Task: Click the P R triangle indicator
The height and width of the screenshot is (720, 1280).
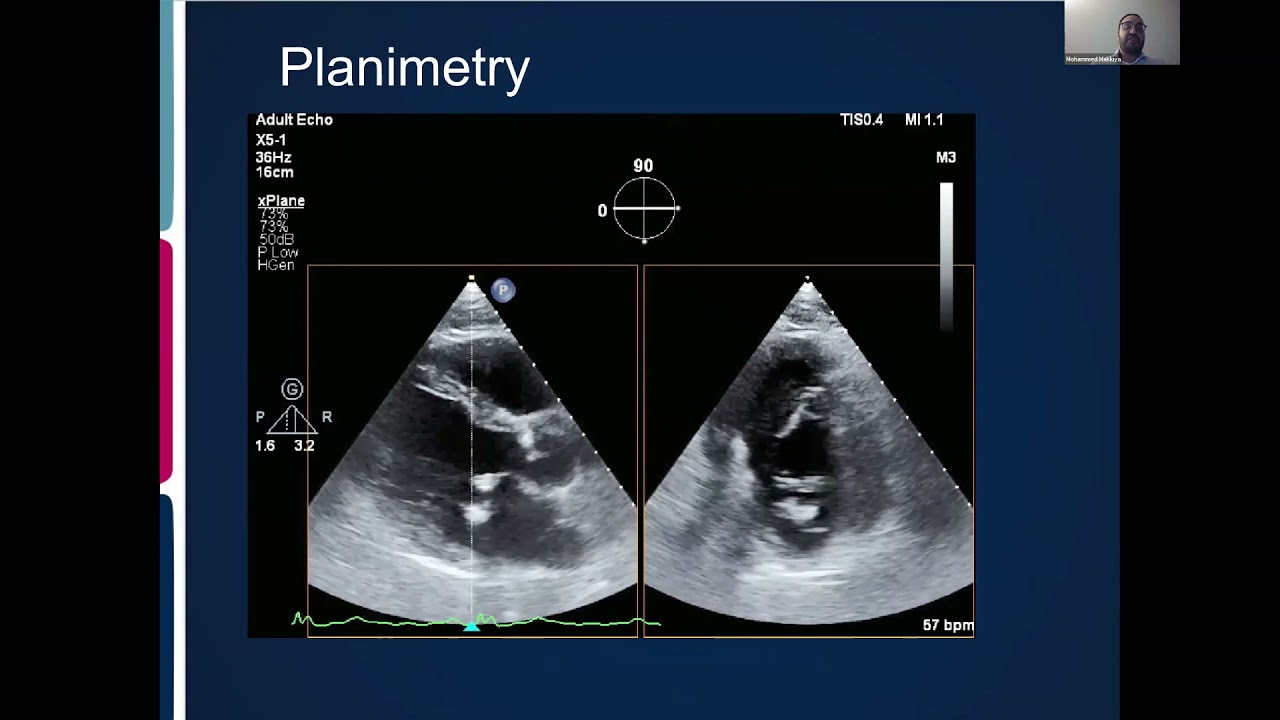Action: pos(292,419)
